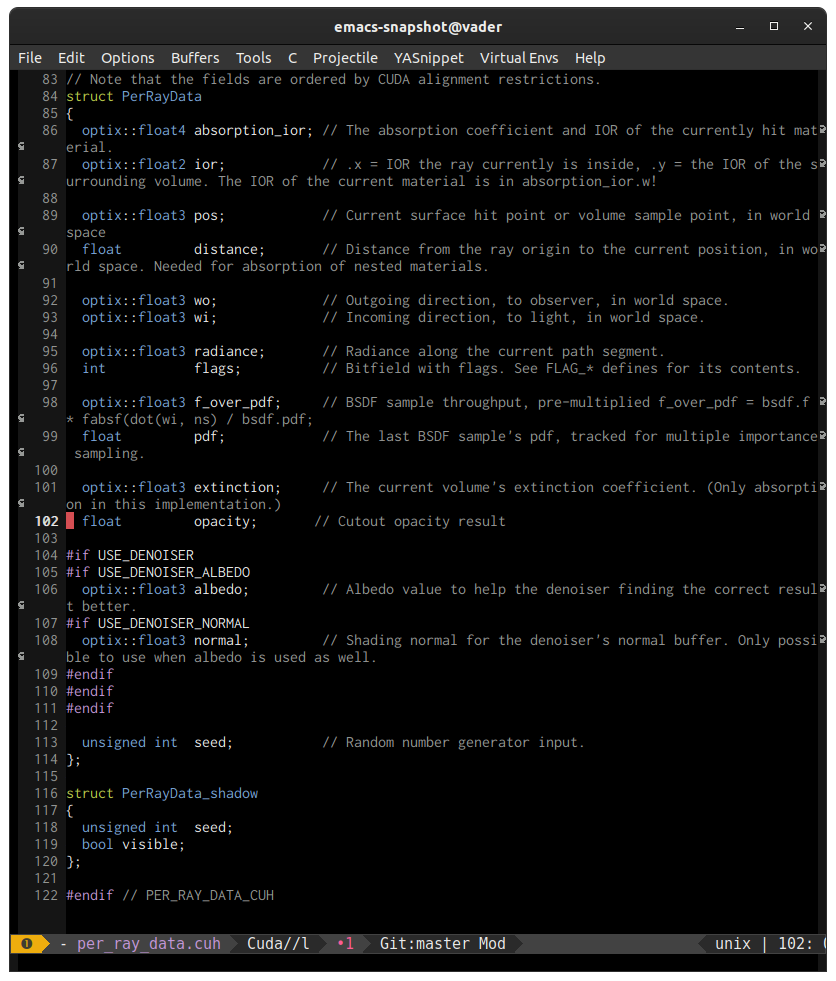Click the red •1 error count indicator

[x=345, y=943]
